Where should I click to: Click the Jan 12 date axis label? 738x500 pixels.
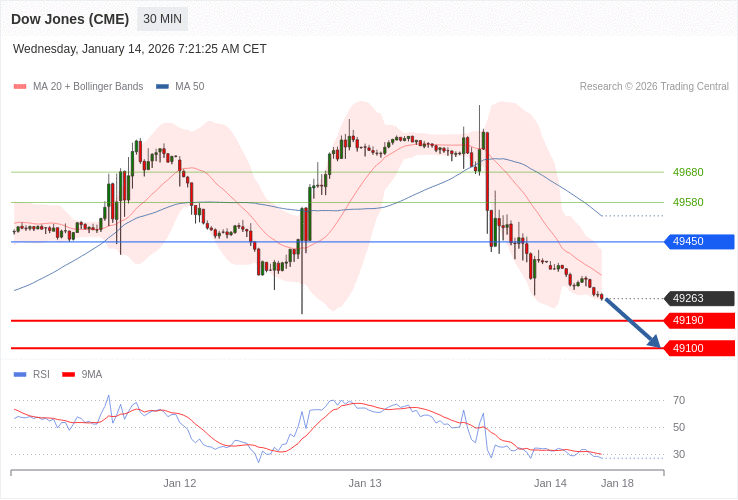click(180, 484)
